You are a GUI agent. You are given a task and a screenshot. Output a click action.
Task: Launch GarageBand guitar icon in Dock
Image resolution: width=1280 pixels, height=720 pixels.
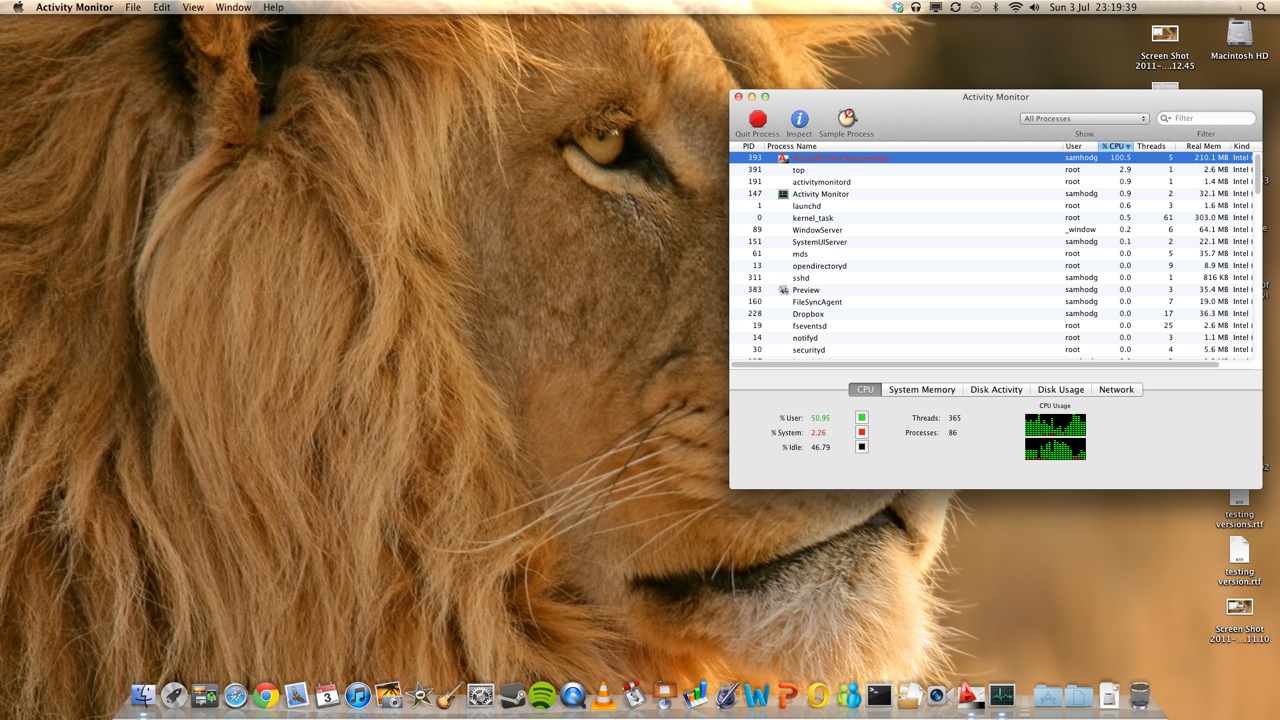pos(450,695)
